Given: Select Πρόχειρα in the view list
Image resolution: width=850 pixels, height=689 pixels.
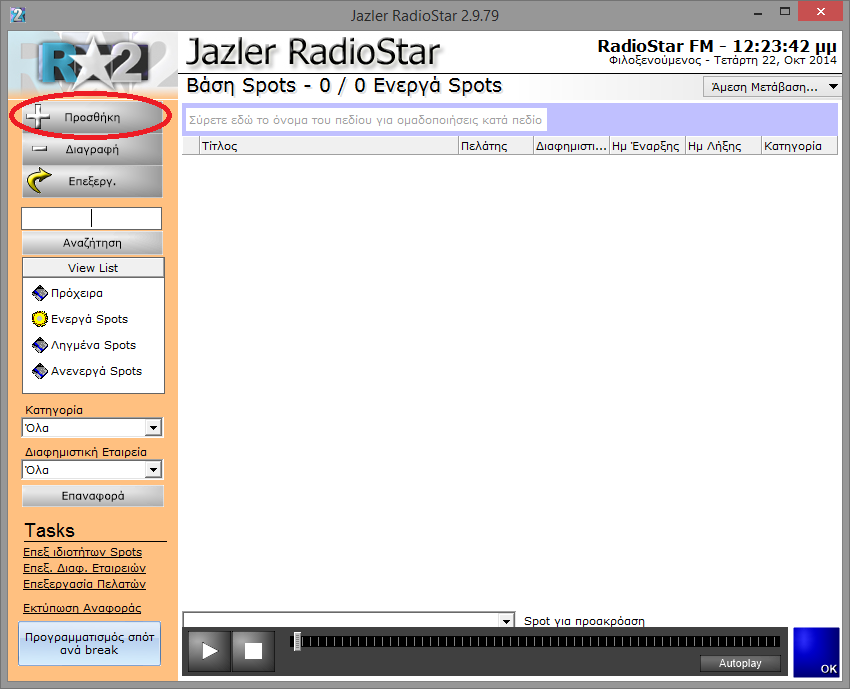Looking at the screenshot, I should coord(76,293).
